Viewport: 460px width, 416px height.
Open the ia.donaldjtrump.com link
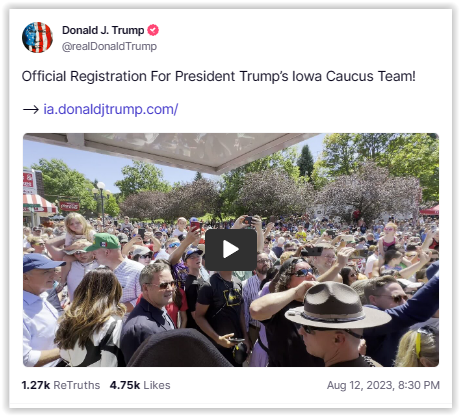111,109
